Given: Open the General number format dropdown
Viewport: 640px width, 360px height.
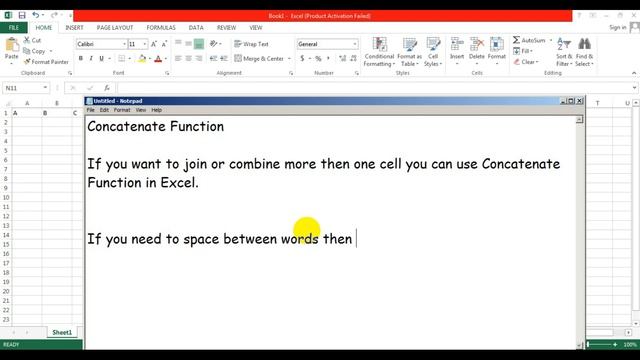Looking at the screenshot, I should (x=355, y=44).
